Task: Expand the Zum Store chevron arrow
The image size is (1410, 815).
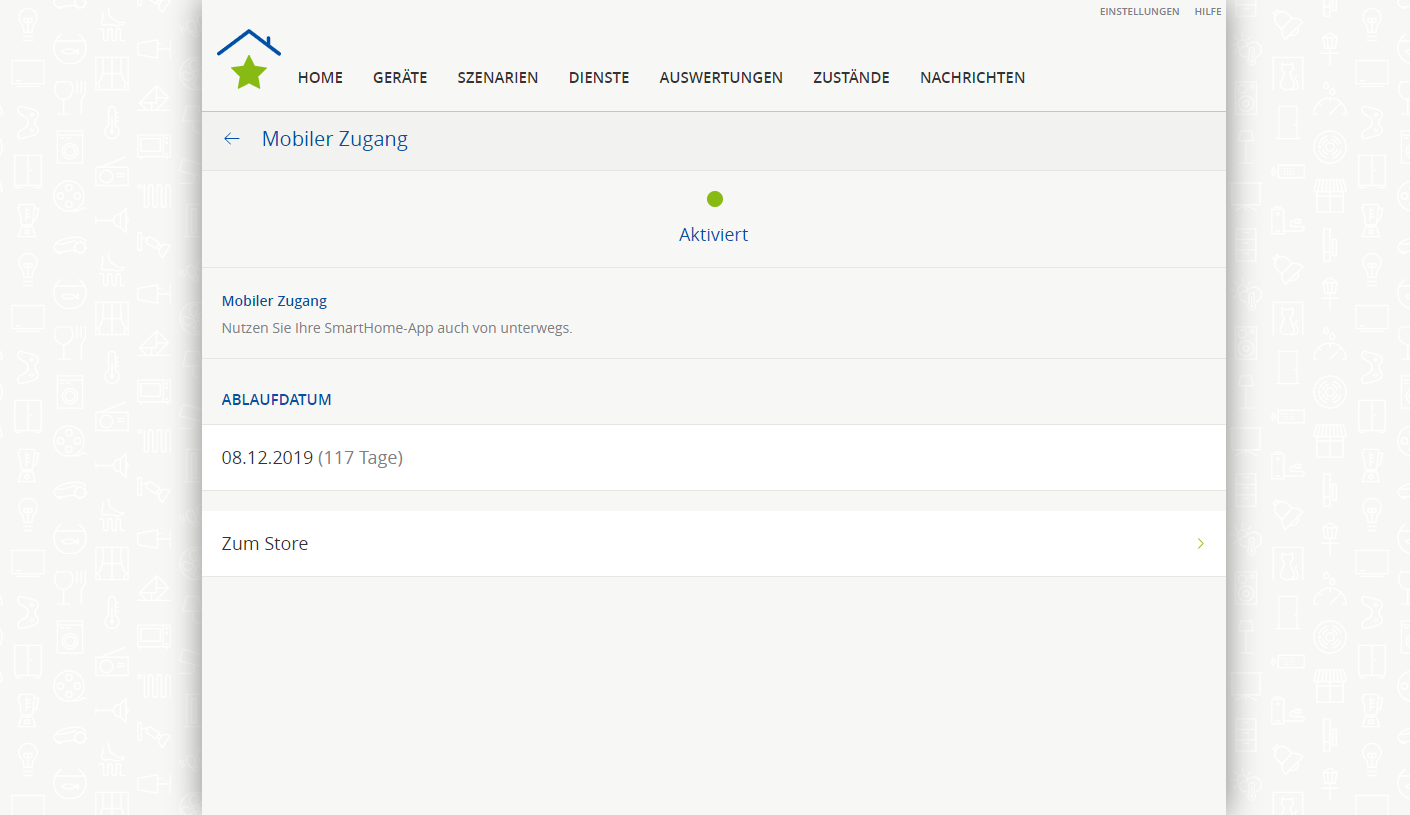Action: [1200, 544]
